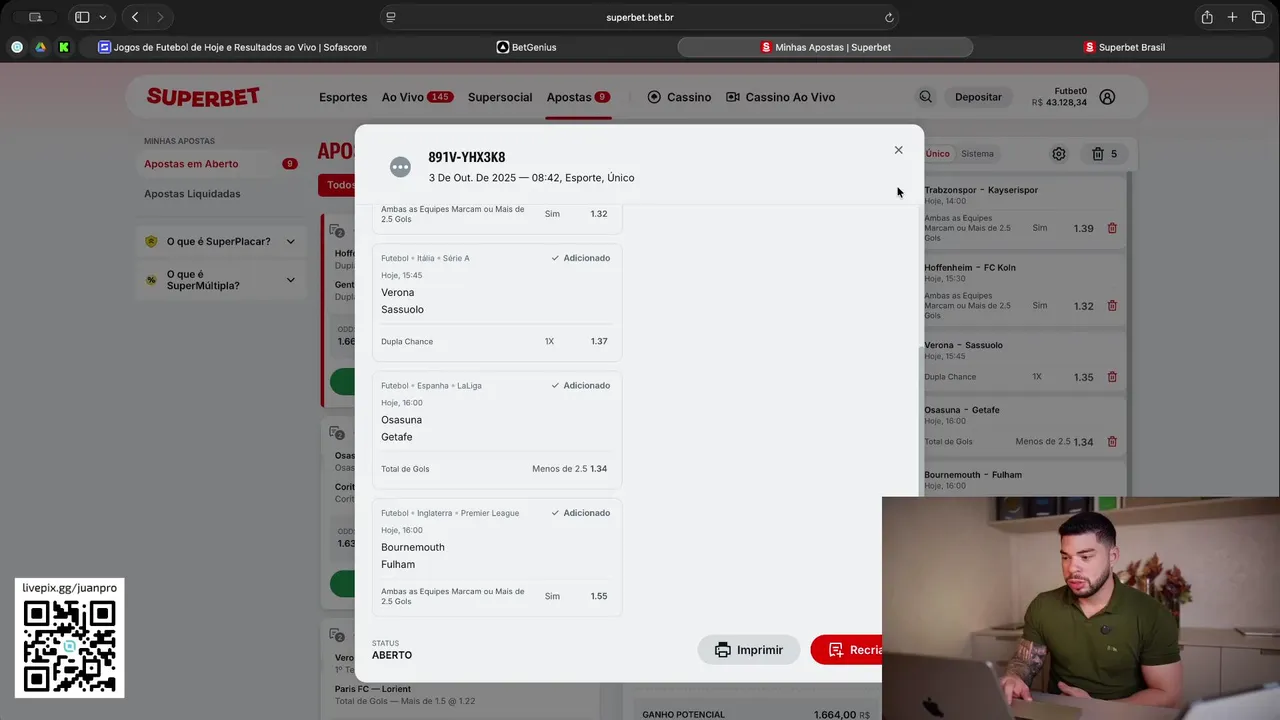1280x720 pixels.
Task: Open betslip settings gear icon
Action: pos(1059,154)
